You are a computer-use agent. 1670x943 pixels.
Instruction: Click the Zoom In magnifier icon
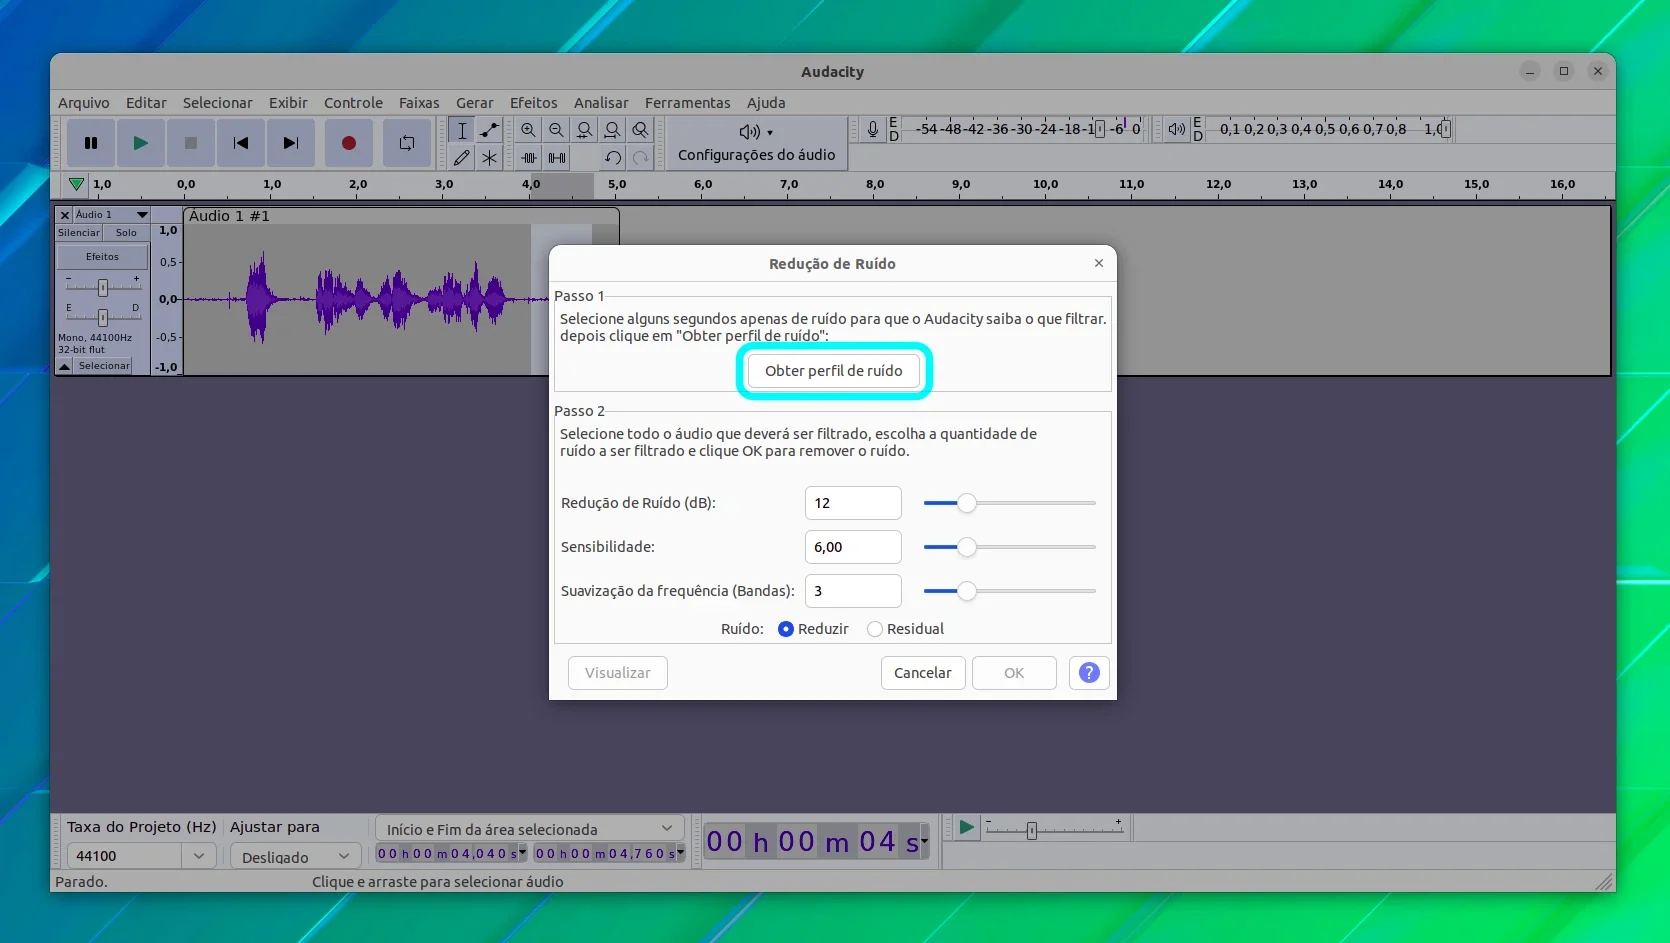click(x=528, y=130)
